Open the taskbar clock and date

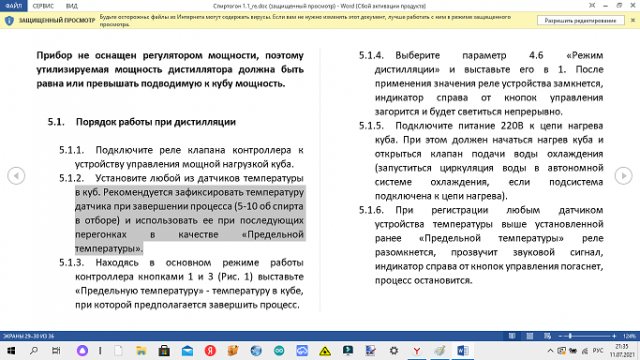click(x=622, y=351)
